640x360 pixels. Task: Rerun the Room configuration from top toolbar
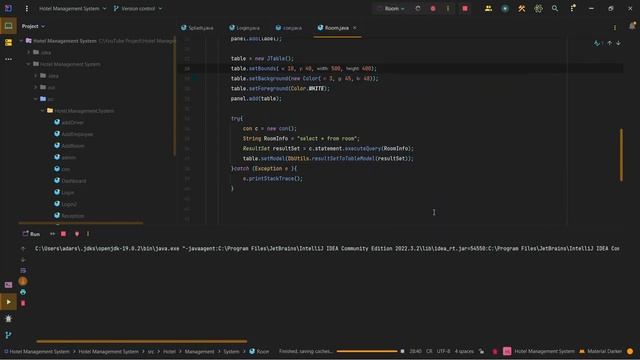tap(418, 9)
